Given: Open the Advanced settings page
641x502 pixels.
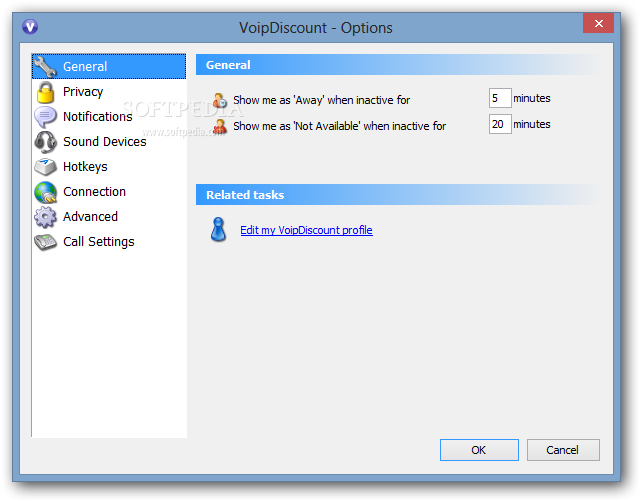Looking at the screenshot, I should coord(90,217).
